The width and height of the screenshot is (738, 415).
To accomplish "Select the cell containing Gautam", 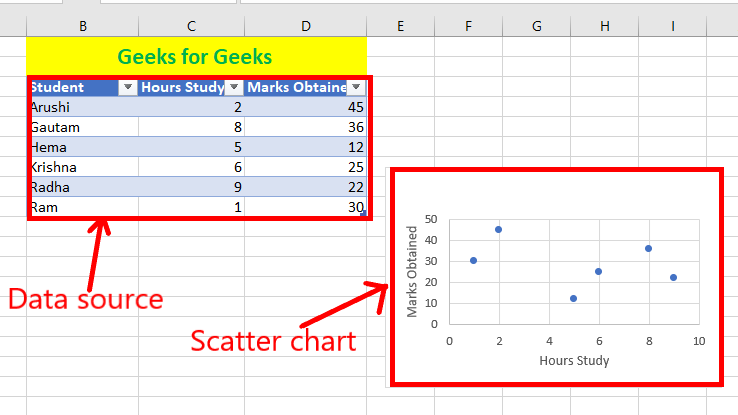I will click(84, 127).
